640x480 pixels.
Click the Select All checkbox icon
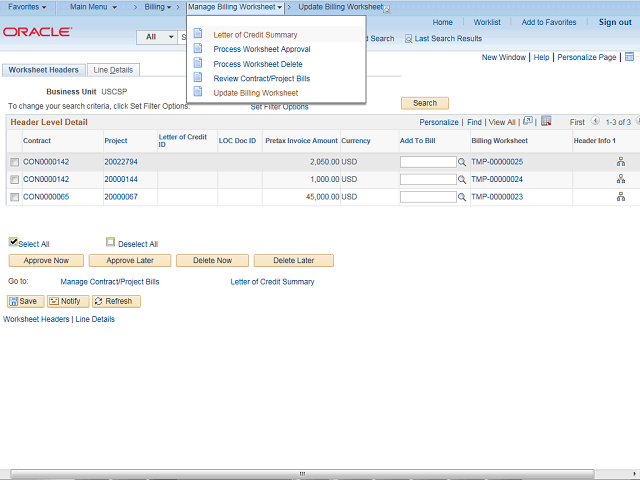pyautogui.click(x=13, y=242)
